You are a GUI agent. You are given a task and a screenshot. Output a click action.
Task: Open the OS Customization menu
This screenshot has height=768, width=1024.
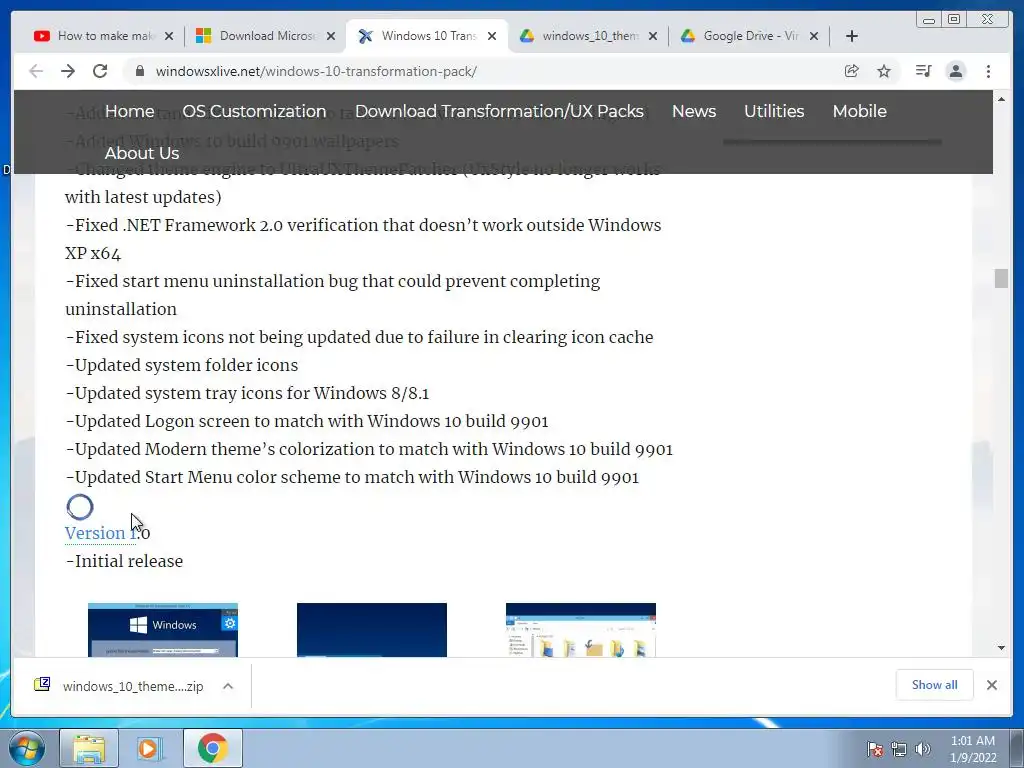tap(254, 111)
